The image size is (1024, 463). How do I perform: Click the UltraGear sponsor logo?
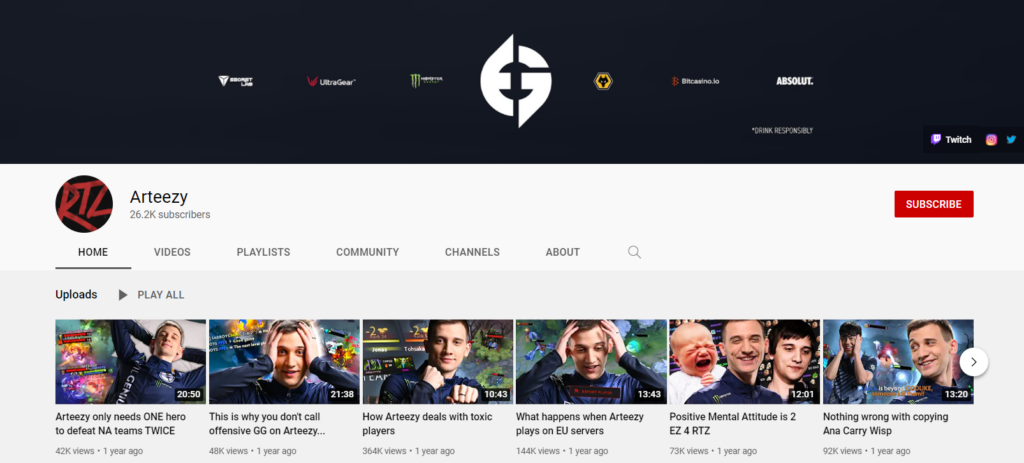[x=331, y=82]
